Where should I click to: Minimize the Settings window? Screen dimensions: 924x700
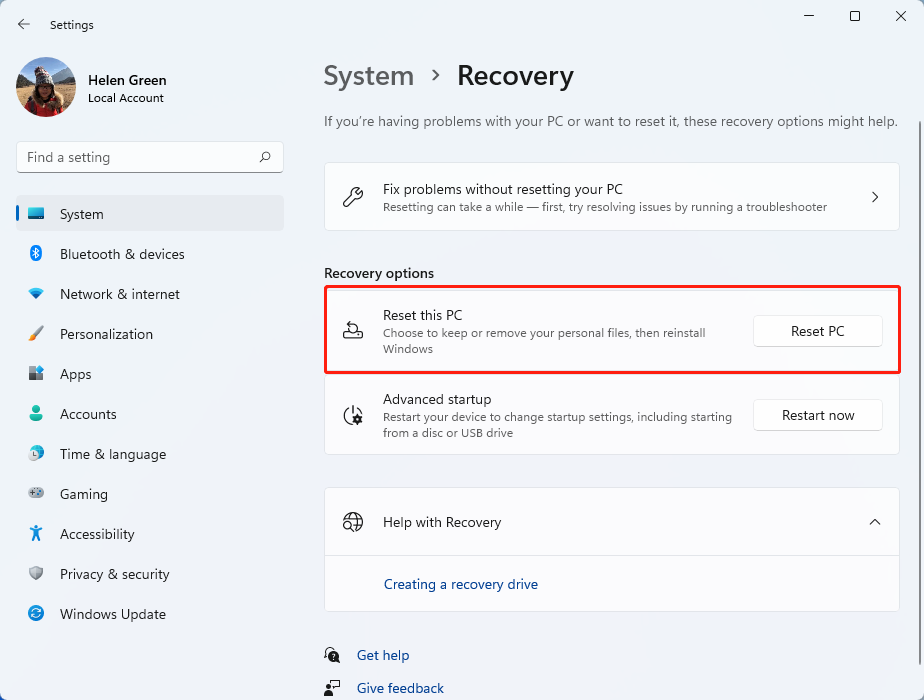click(x=809, y=16)
